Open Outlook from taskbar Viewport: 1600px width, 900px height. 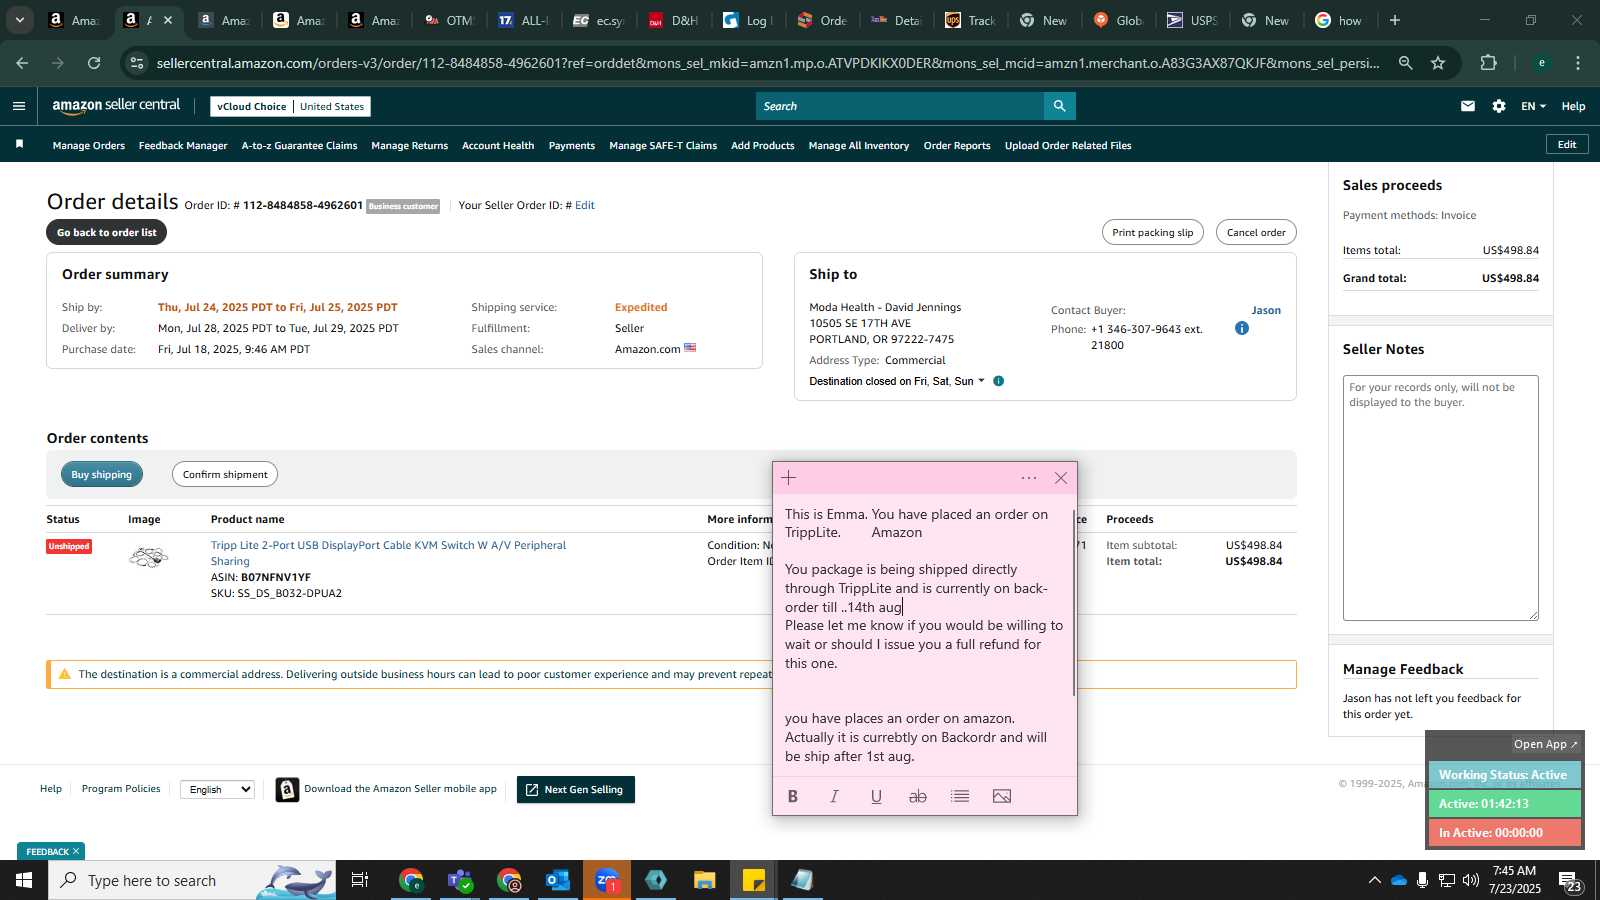[x=557, y=880]
